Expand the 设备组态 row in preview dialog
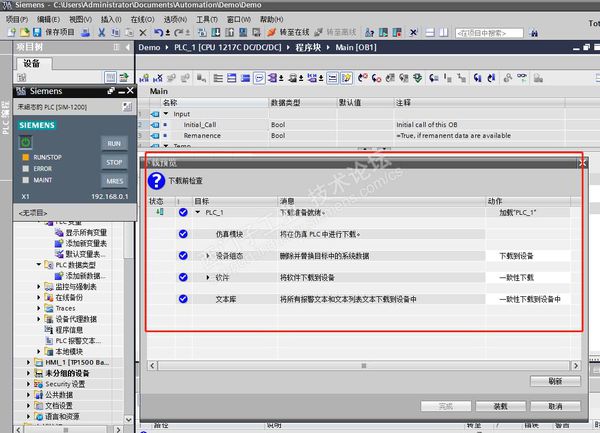The height and width of the screenshot is (433, 600). point(207,256)
